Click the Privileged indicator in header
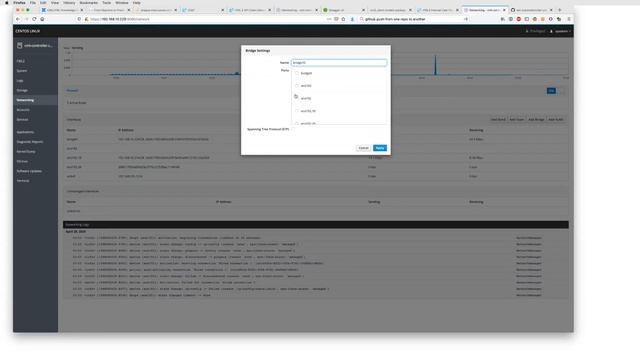640x360 pixels. 536,31
